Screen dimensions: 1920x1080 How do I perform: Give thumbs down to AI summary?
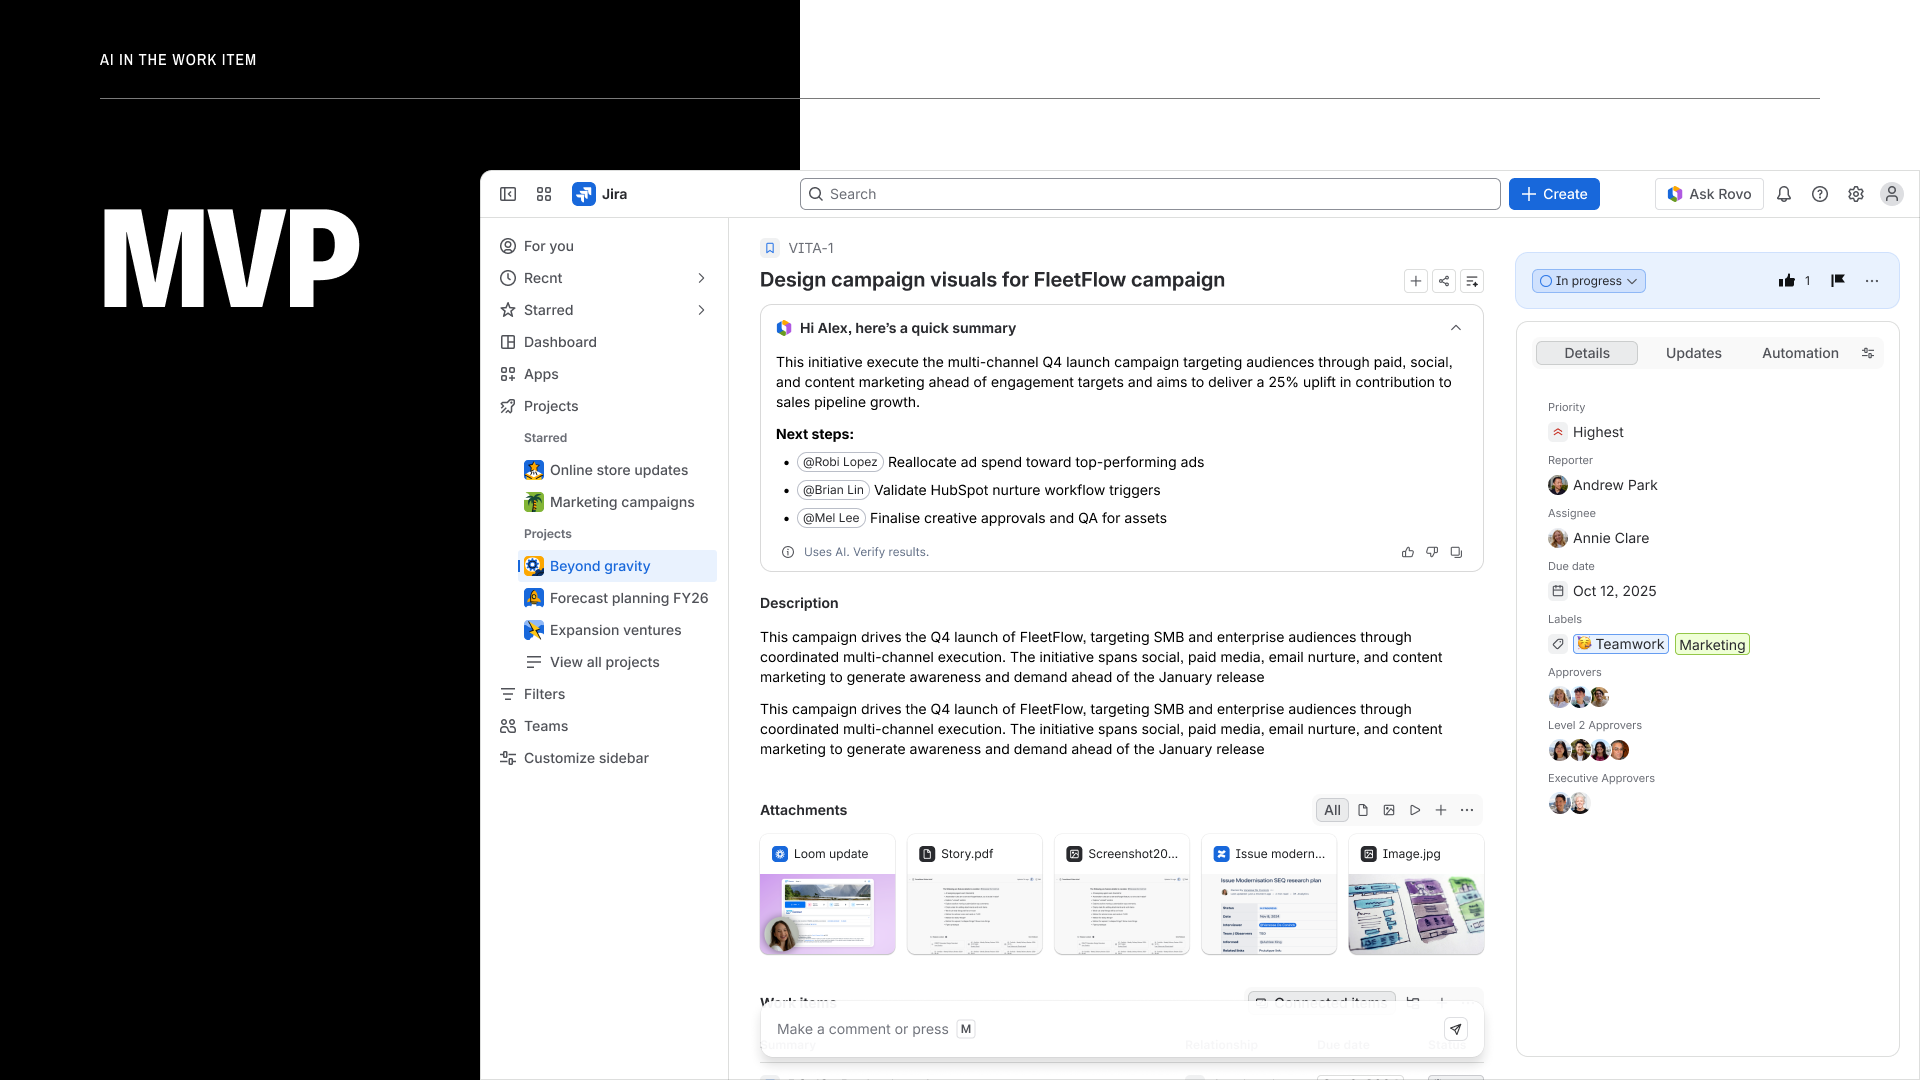tap(1432, 552)
